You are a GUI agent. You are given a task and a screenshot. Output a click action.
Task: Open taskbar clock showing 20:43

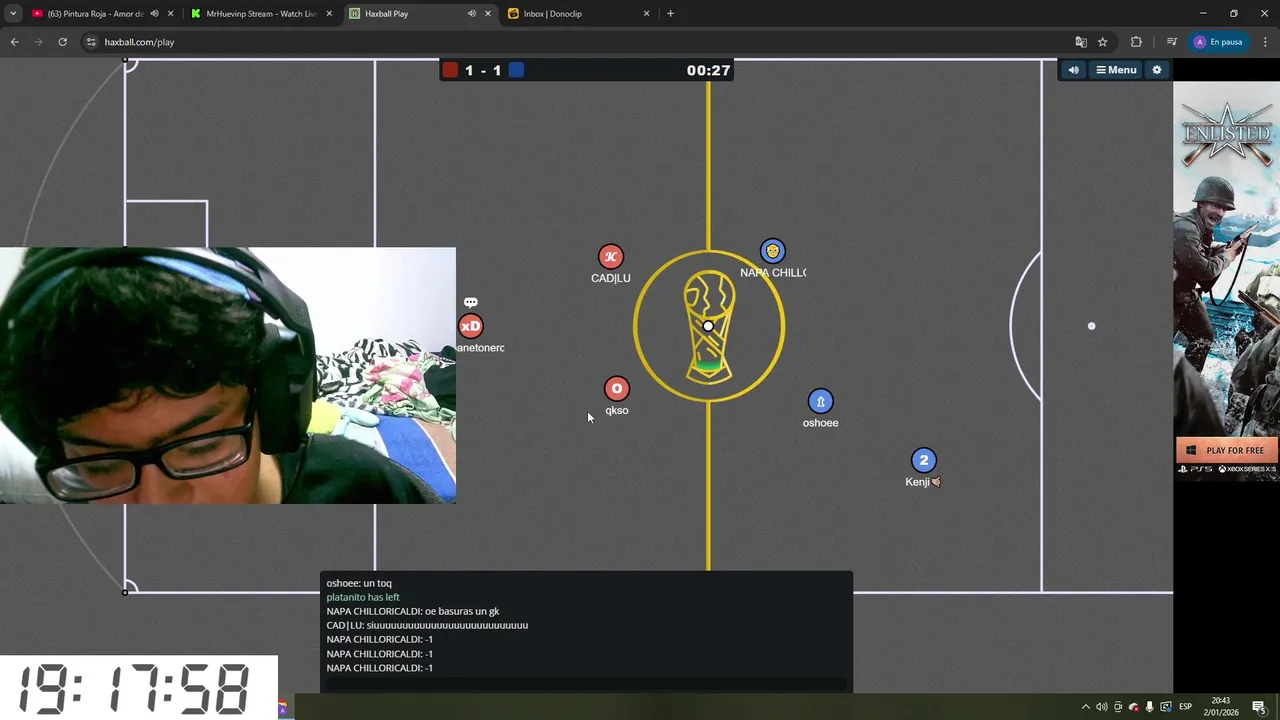[x=1221, y=707]
